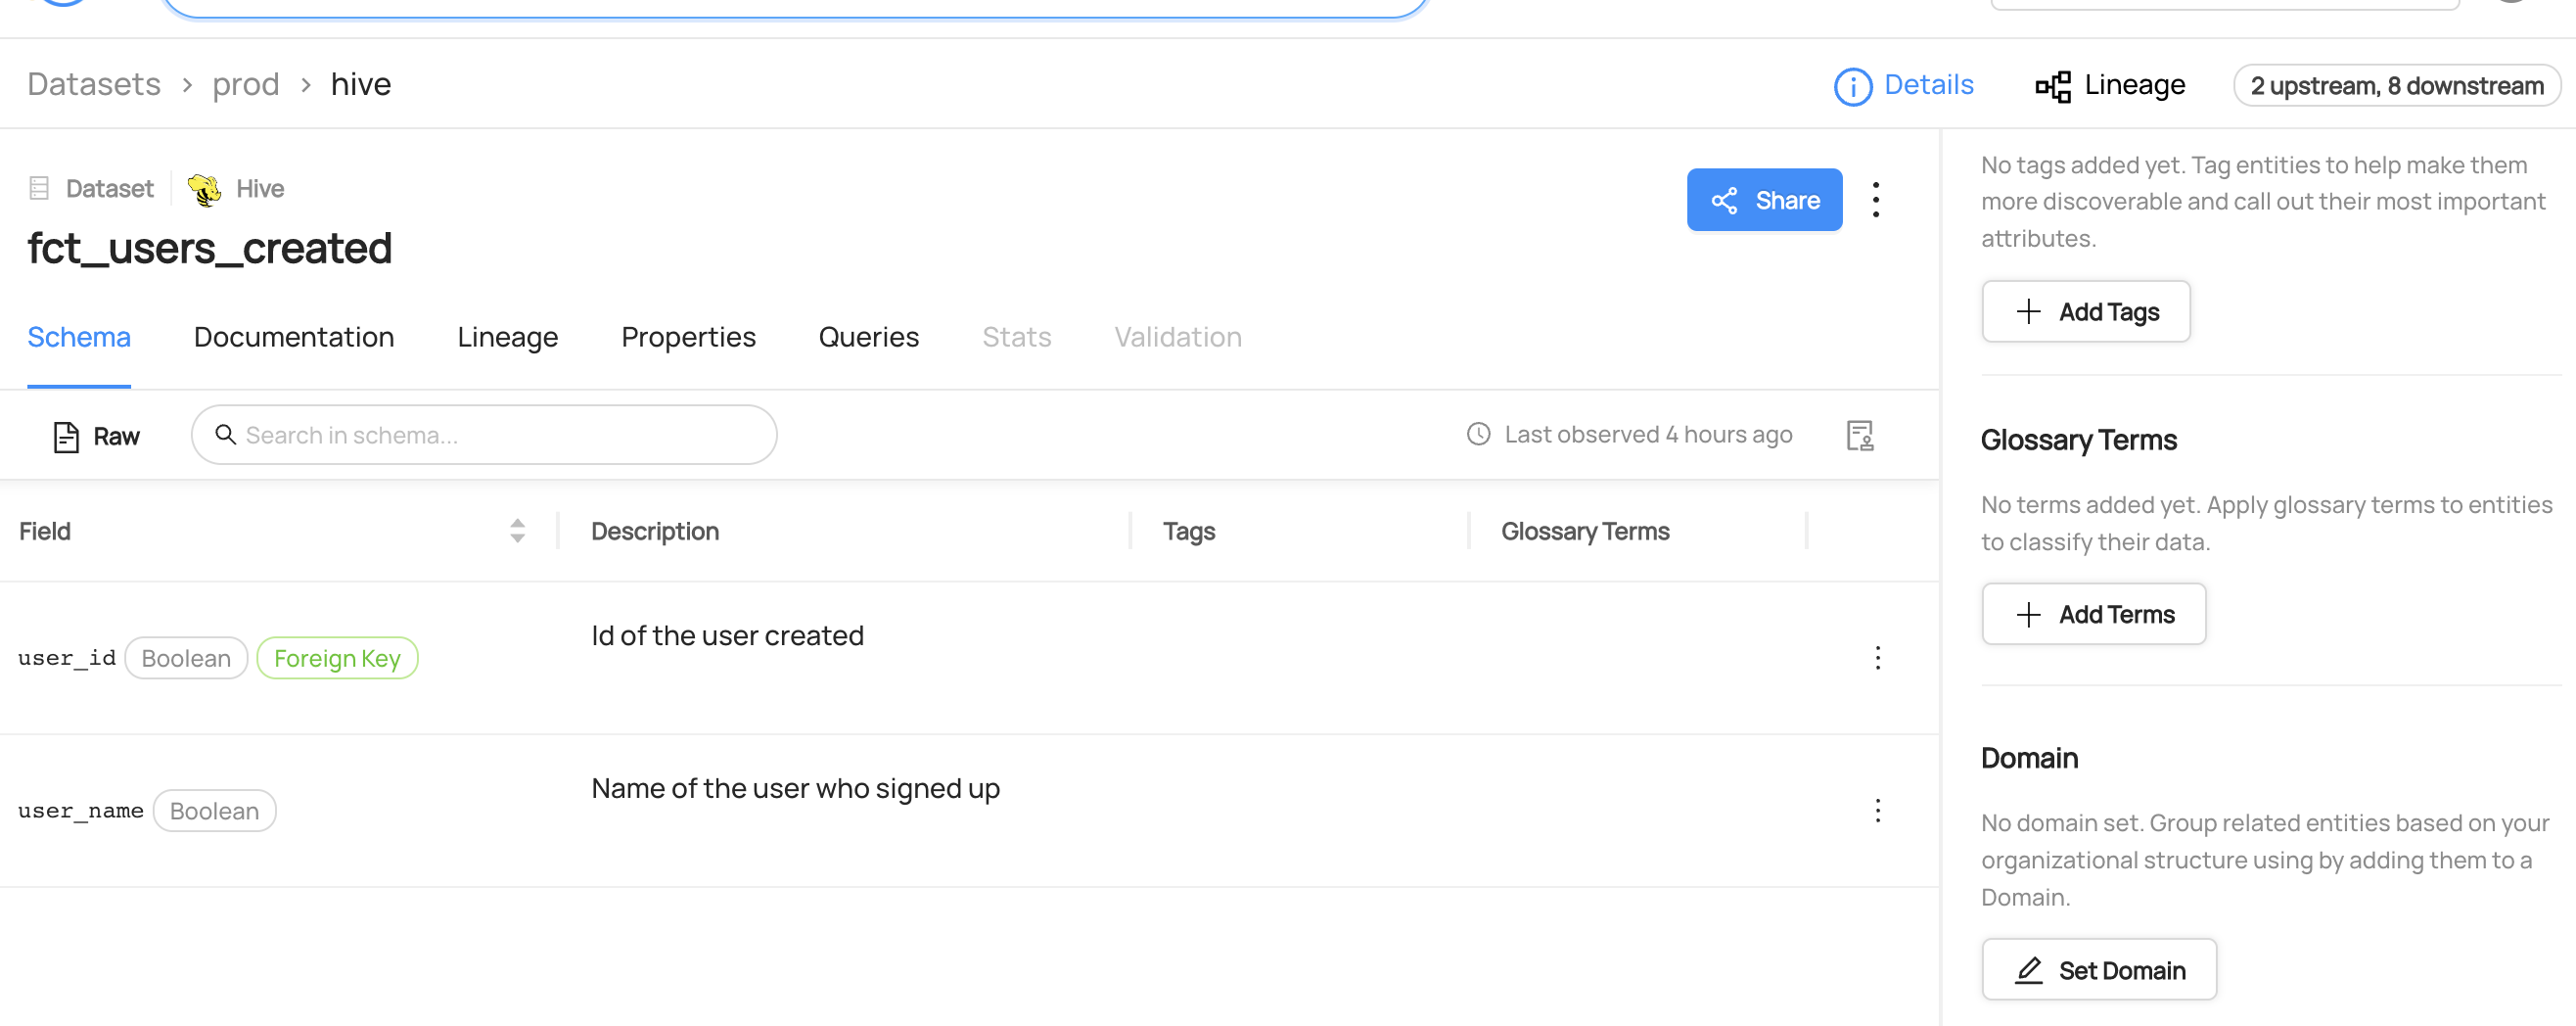Toggle the Raw schema view
Screen dimensions: 2576x1026
pyautogui.click(x=94, y=436)
